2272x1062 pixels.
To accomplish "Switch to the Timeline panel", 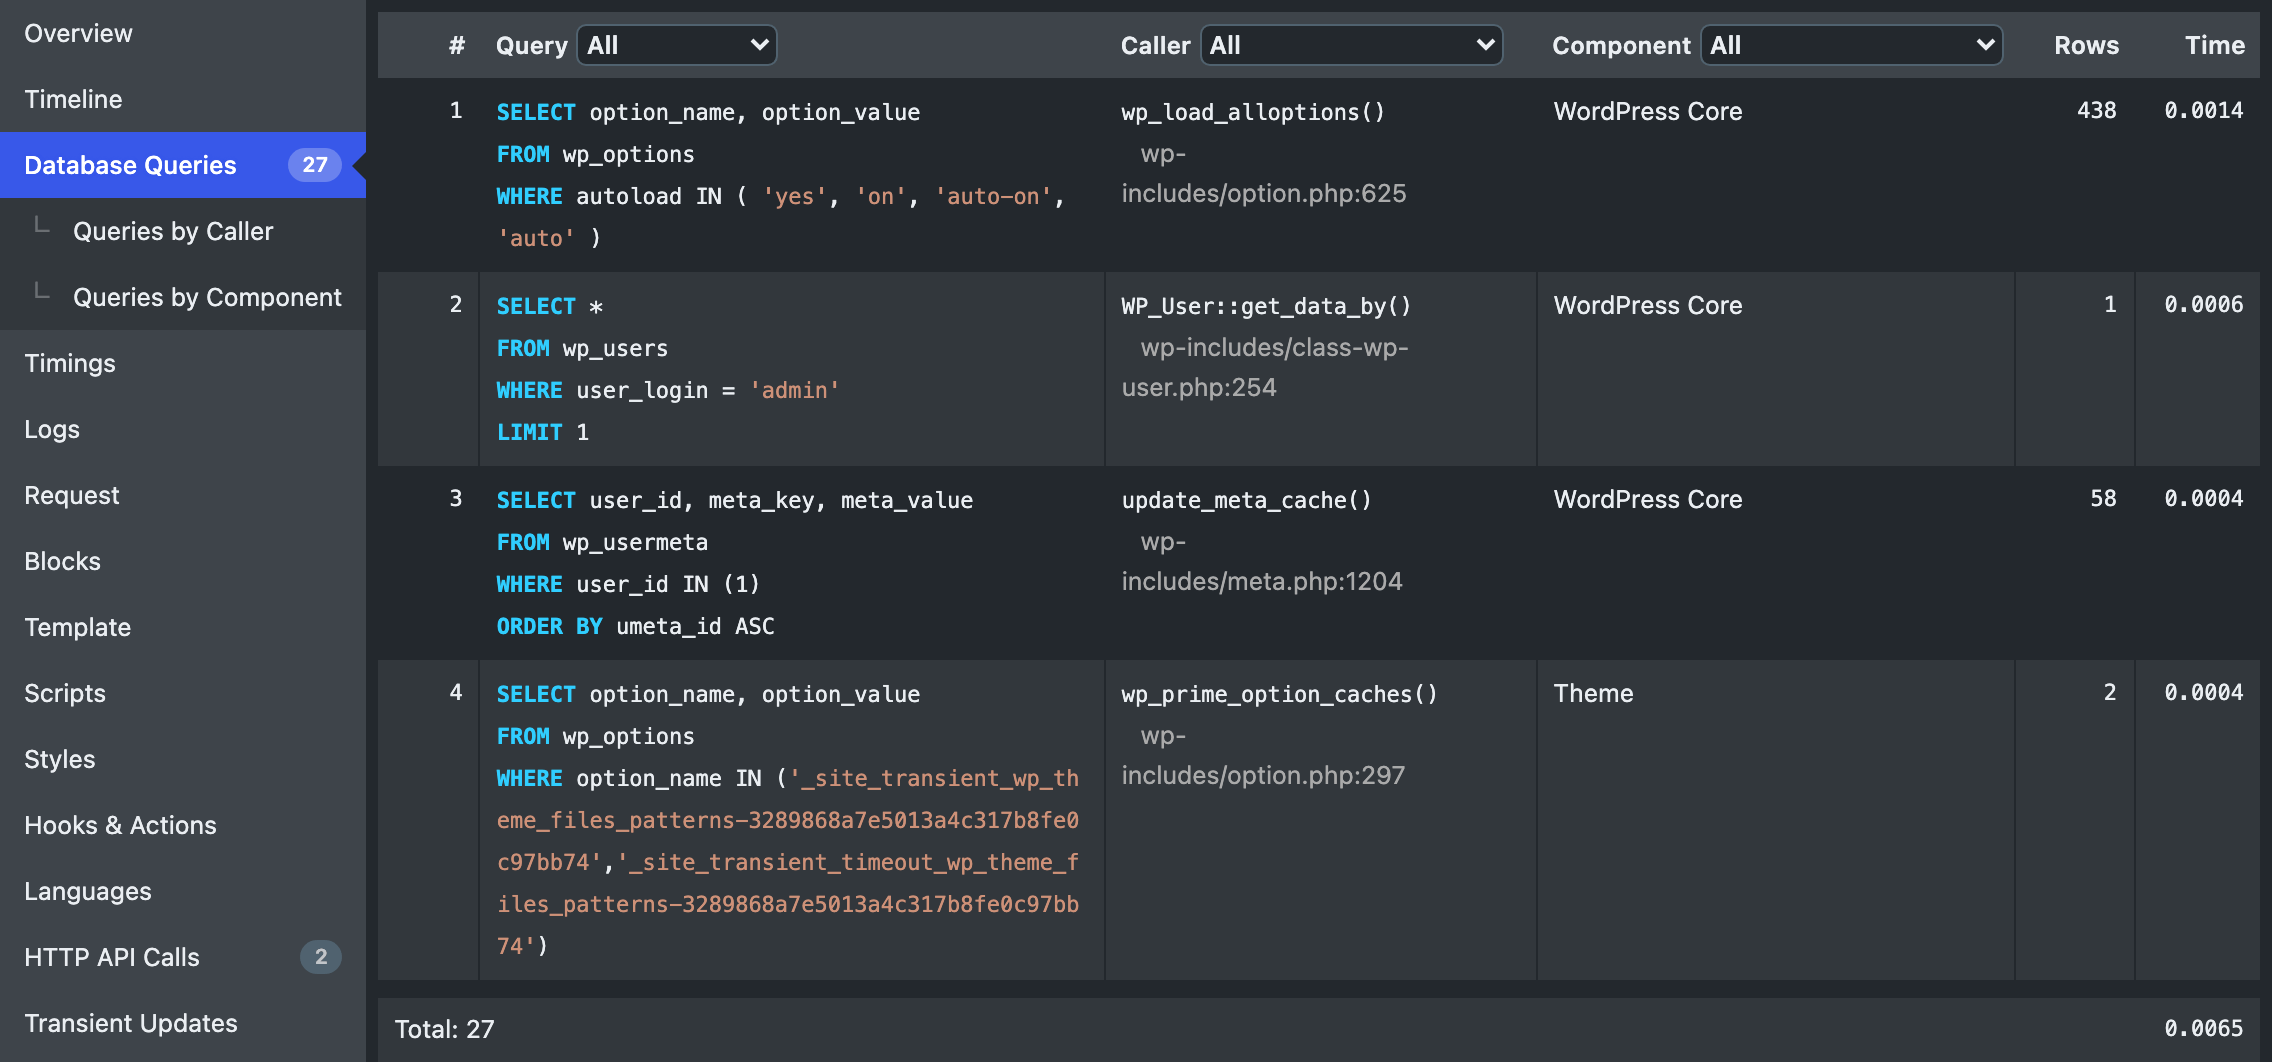I will pyautogui.click(x=73, y=99).
